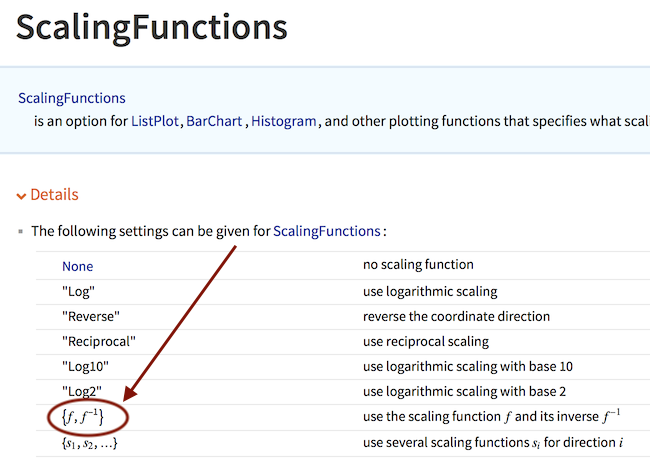This screenshot has width=650, height=474.
Task: Select the "Reverse" setting entry
Action: pyautogui.click(x=91, y=316)
